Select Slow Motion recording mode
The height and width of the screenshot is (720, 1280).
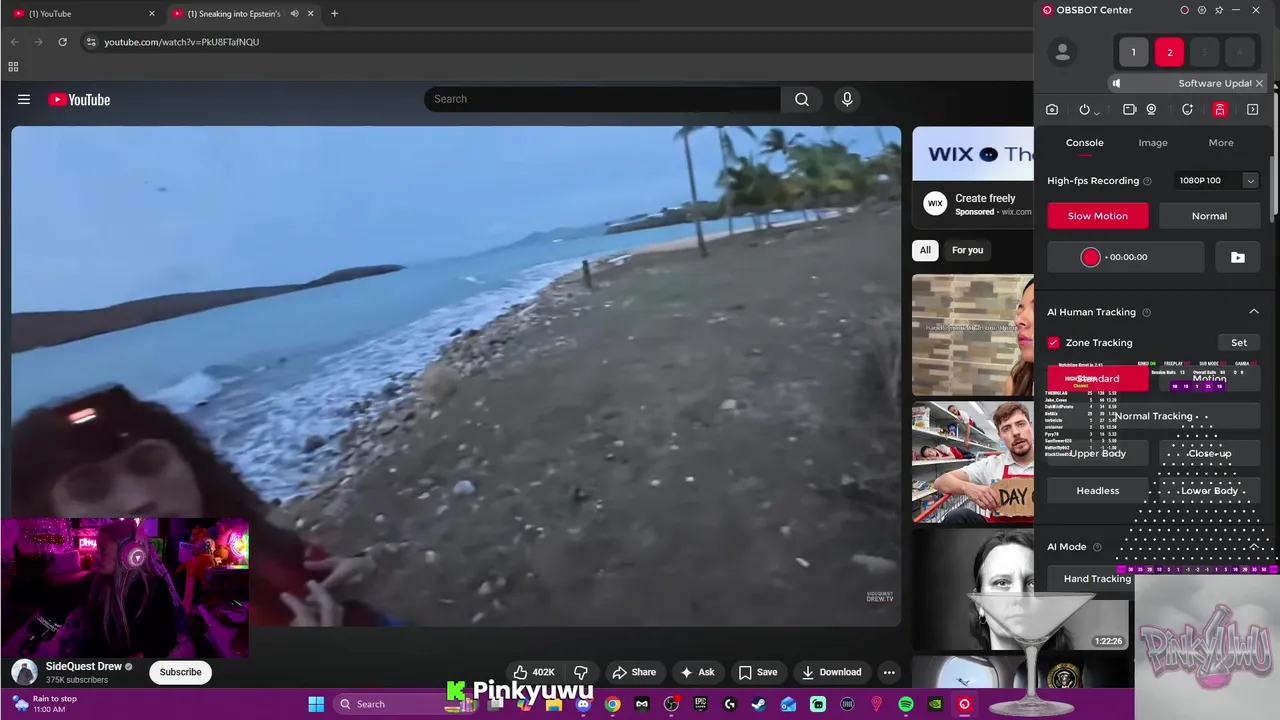pyautogui.click(x=1098, y=216)
